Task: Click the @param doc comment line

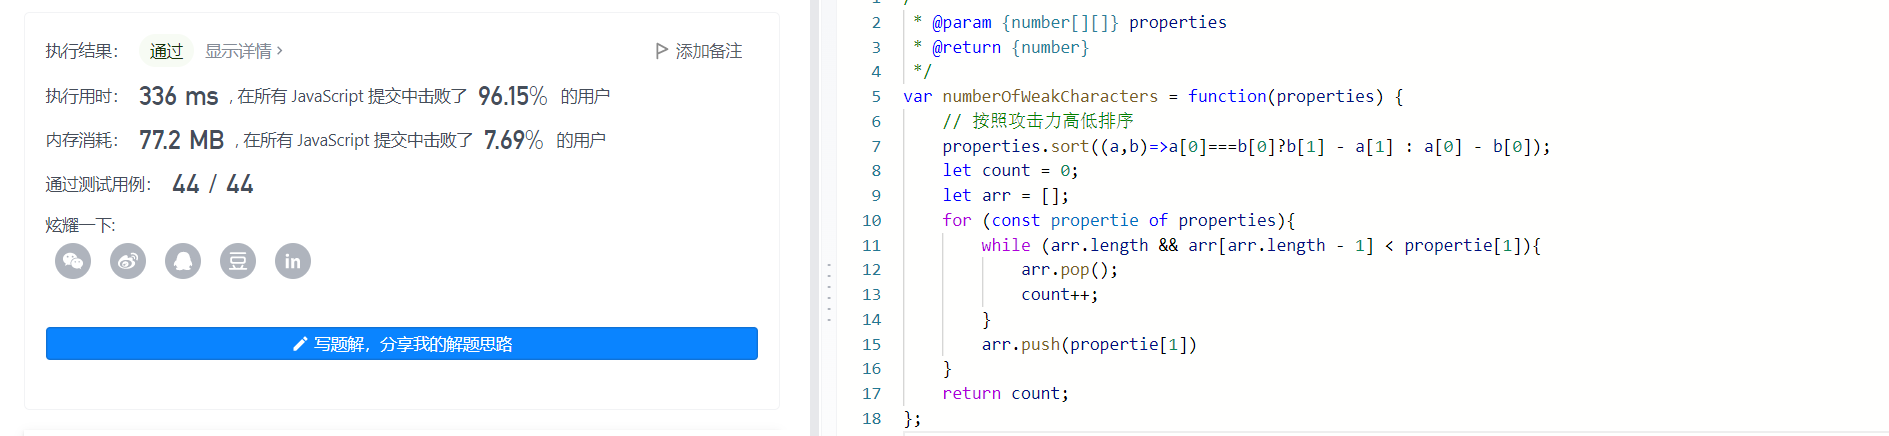Action: coord(1069,22)
